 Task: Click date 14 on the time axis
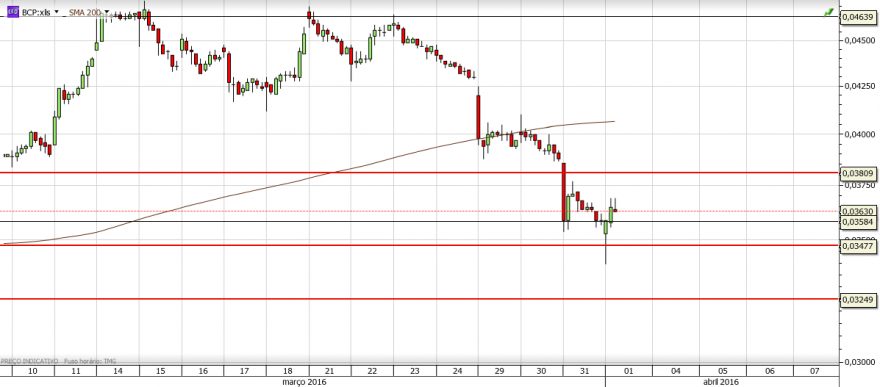point(118,371)
